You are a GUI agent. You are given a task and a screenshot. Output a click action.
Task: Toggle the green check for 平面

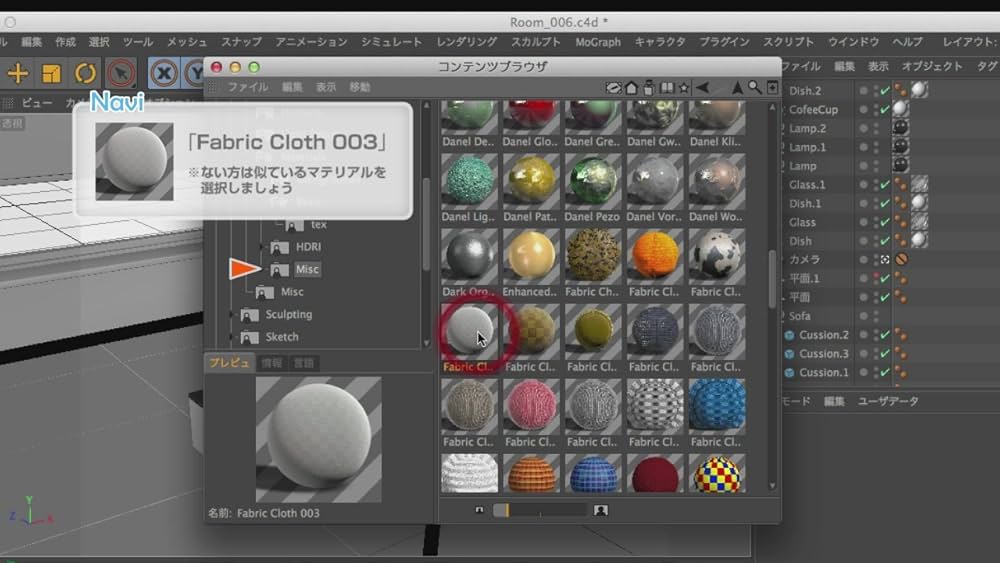tap(885, 297)
